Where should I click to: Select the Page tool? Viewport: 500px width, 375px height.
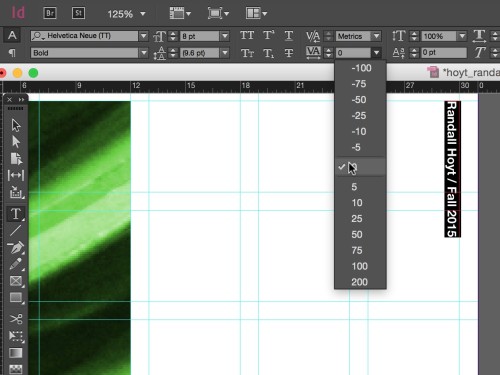click(16, 159)
